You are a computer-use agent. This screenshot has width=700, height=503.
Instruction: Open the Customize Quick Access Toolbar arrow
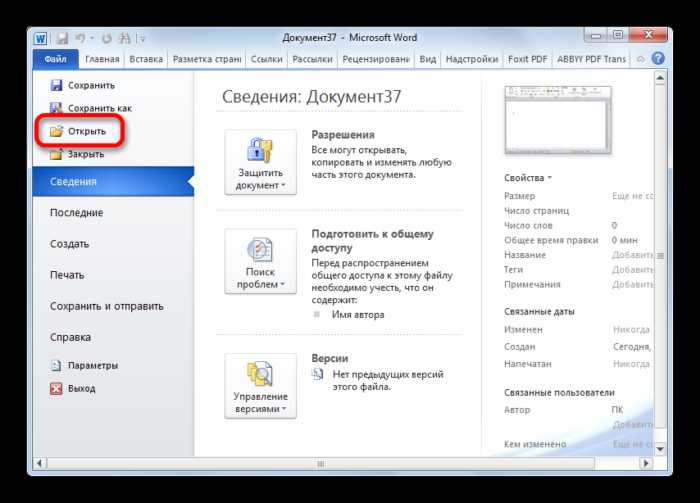coord(142,39)
